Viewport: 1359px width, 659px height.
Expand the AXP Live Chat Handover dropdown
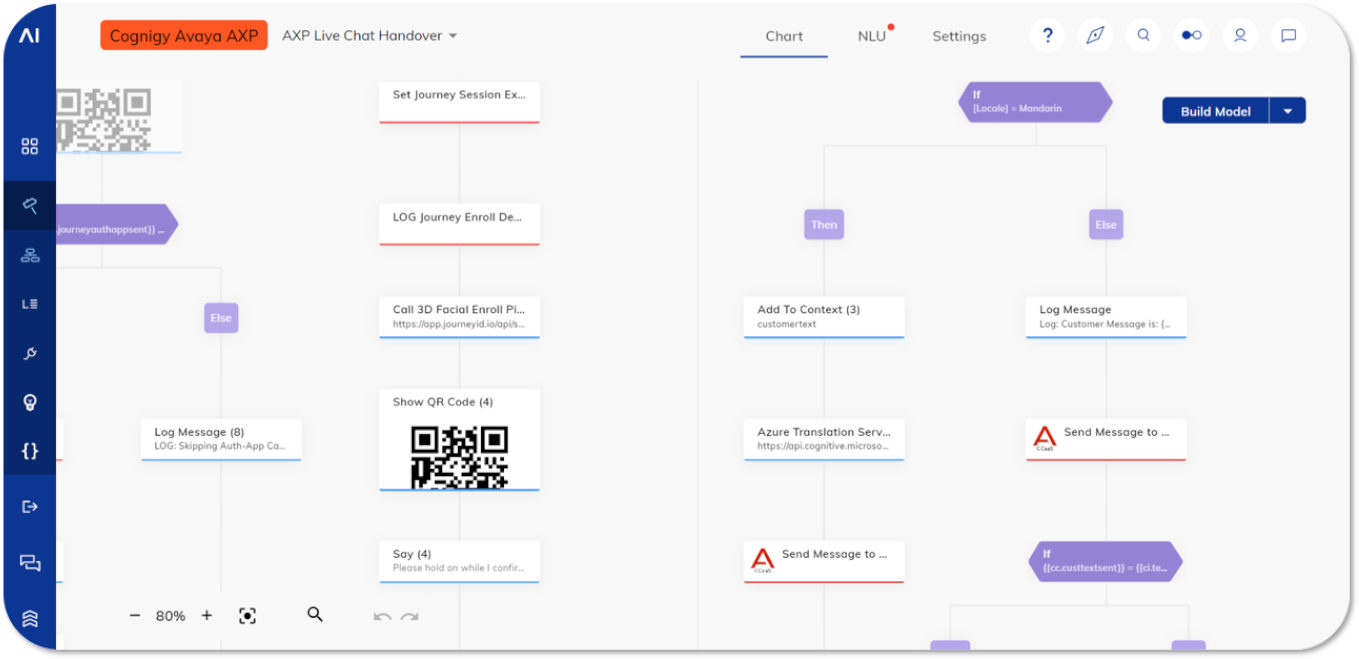coord(452,35)
